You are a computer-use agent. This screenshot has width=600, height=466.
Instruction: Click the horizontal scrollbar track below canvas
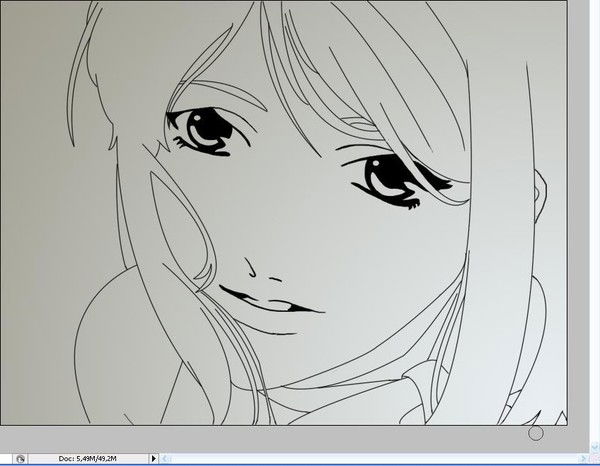360,458
